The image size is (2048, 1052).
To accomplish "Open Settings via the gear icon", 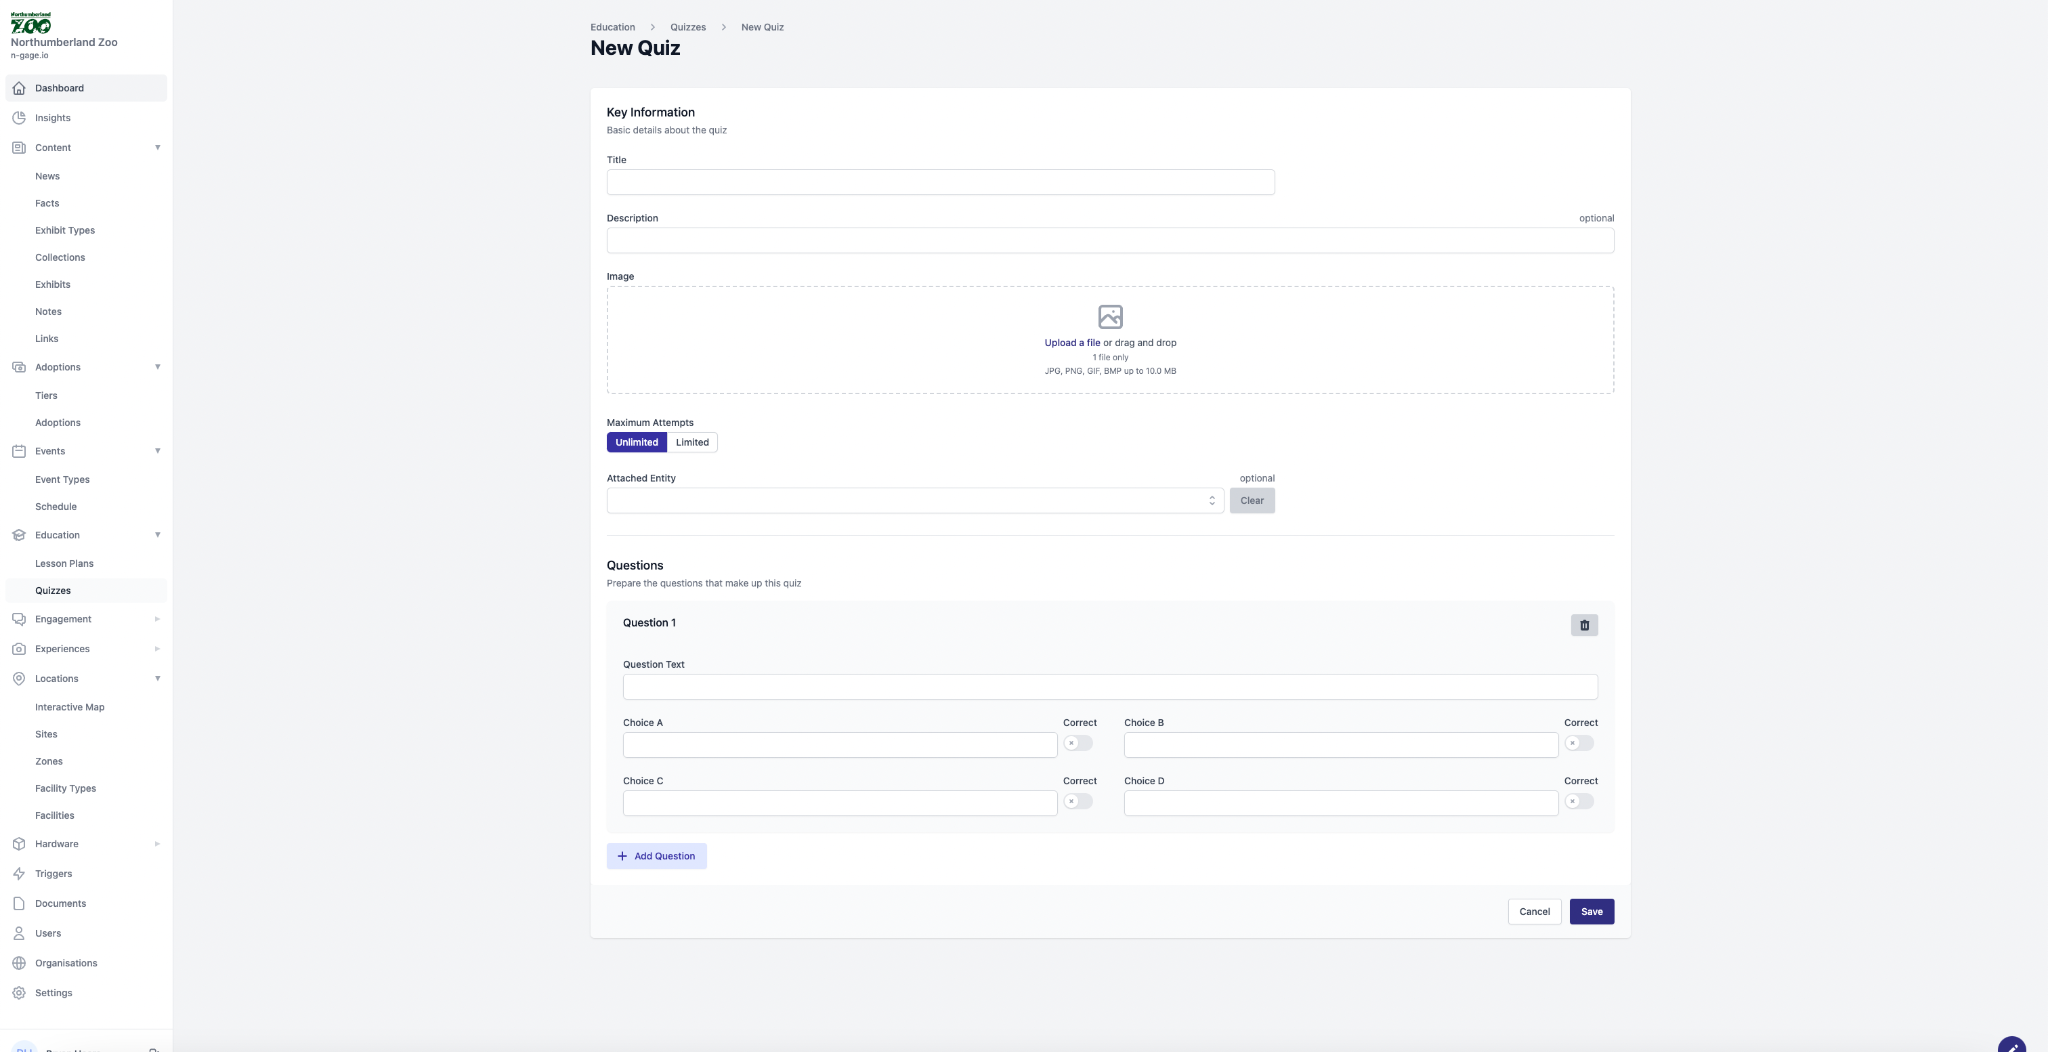I will point(18,993).
